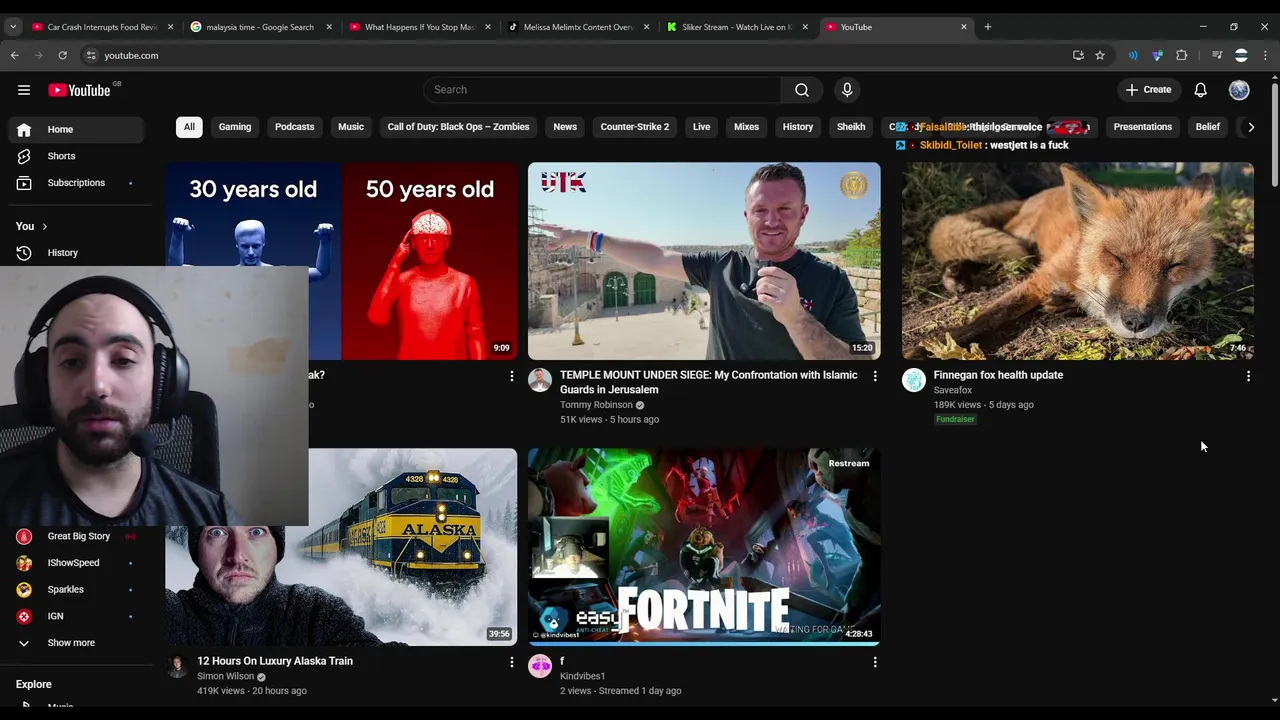The height and width of the screenshot is (720, 1280).
Task: Open options for 30 years old video
Action: (512, 376)
